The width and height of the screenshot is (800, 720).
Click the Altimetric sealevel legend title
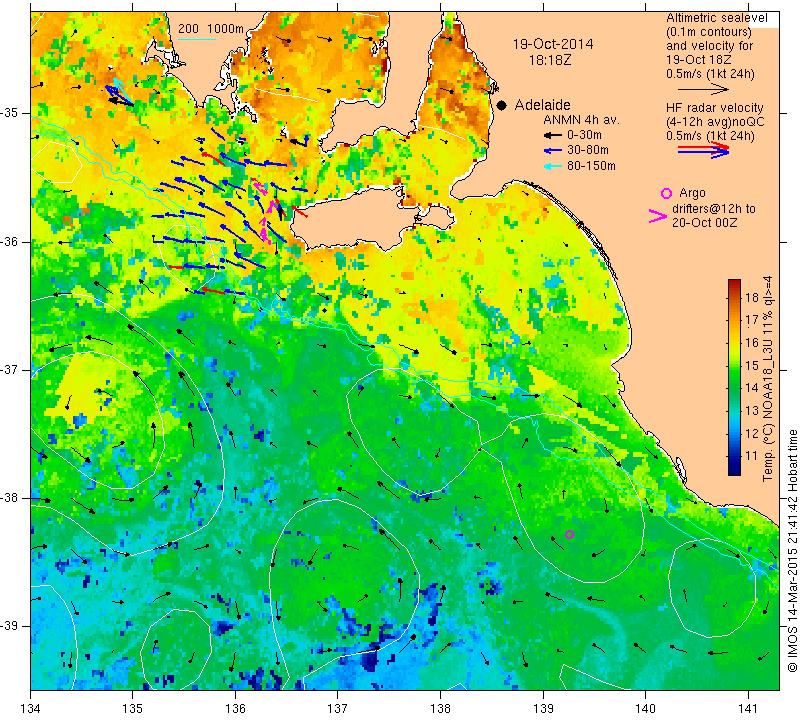[716, 18]
